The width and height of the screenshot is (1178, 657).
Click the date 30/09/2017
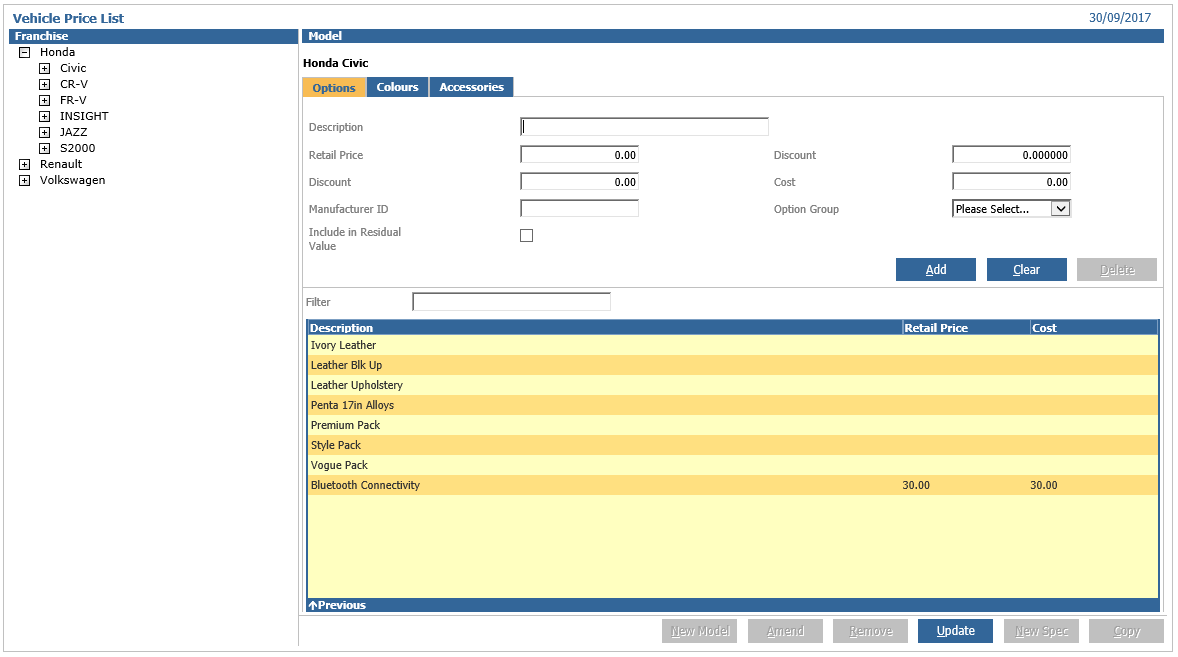pyautogui.click(x=1119, y=18)
